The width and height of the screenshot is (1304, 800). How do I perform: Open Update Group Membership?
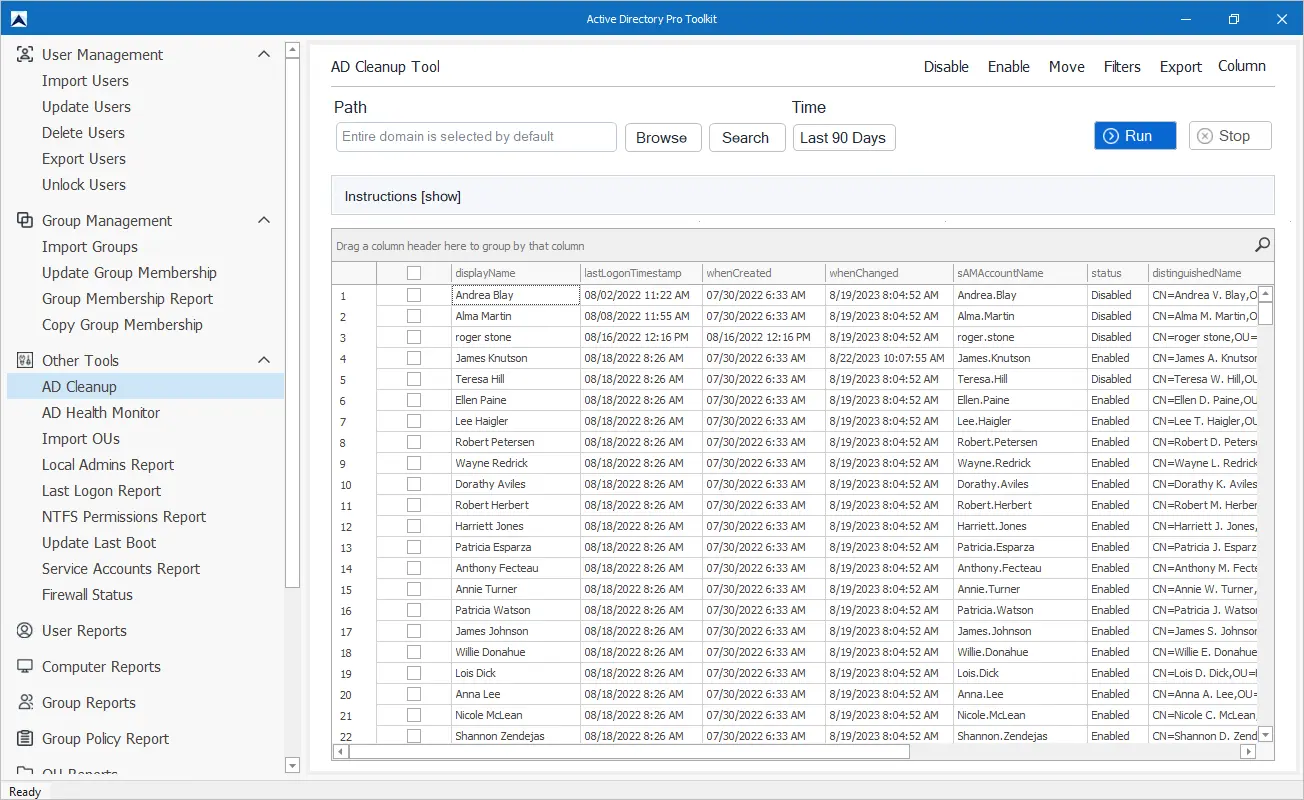pos(129,273)
